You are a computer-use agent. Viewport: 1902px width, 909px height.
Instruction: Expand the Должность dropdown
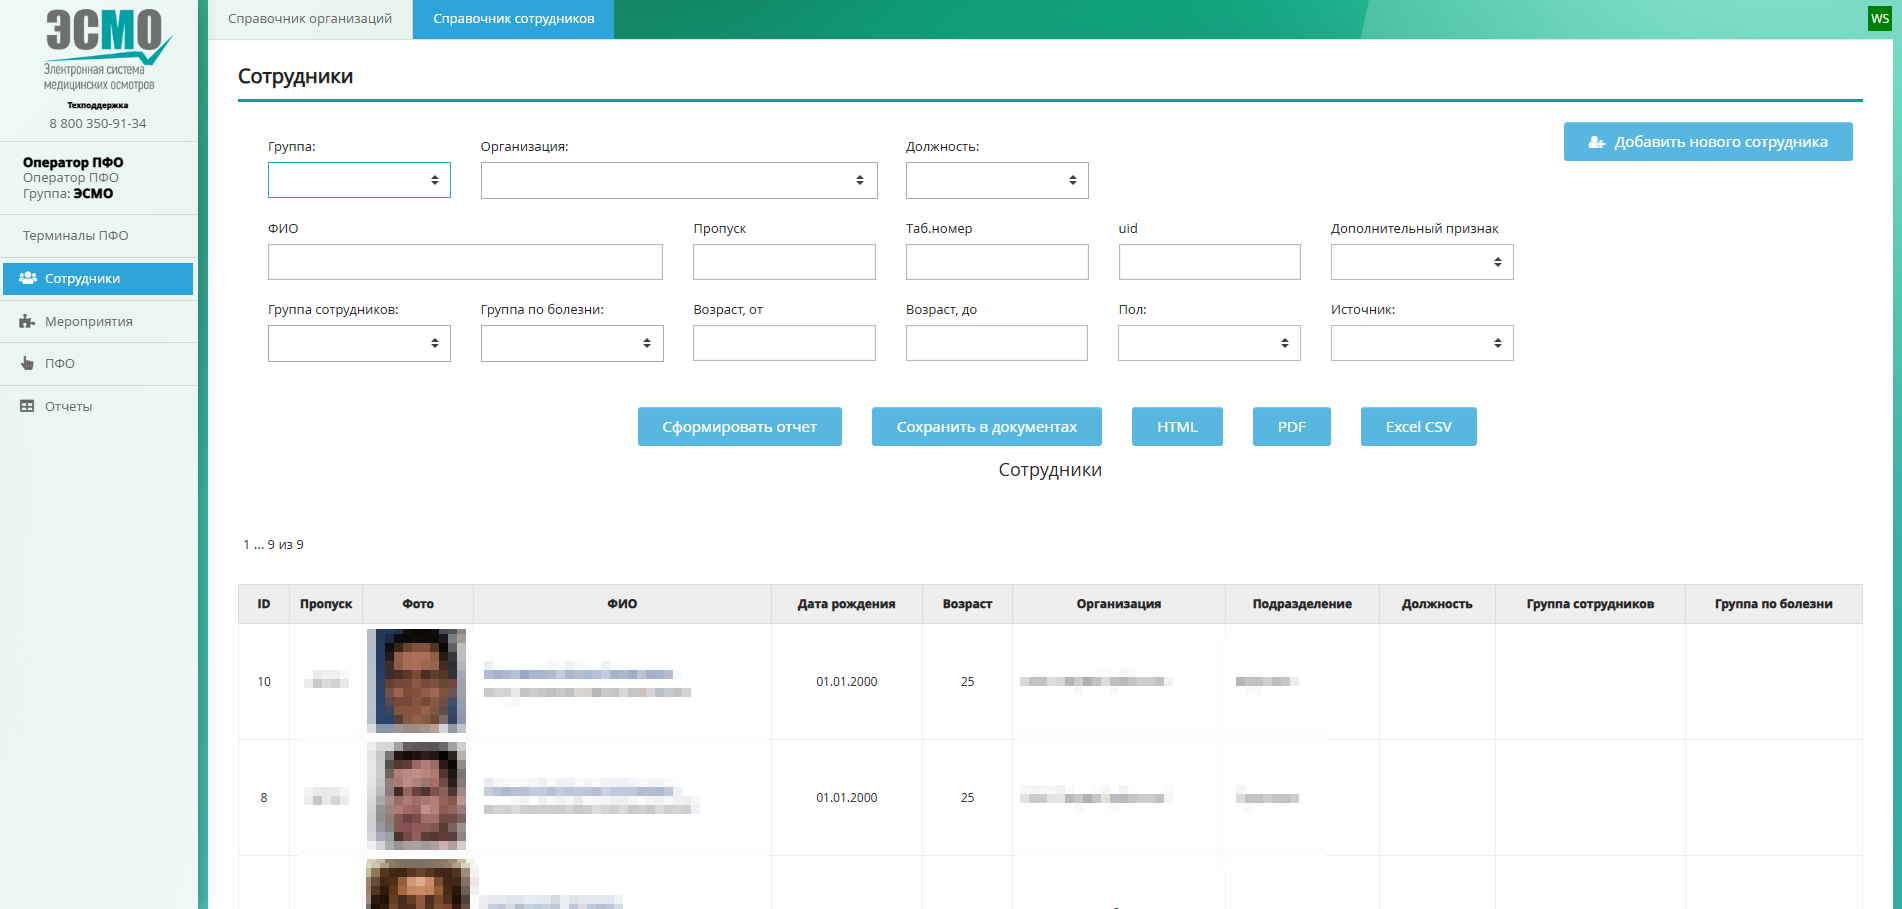[x=996, y=180]
